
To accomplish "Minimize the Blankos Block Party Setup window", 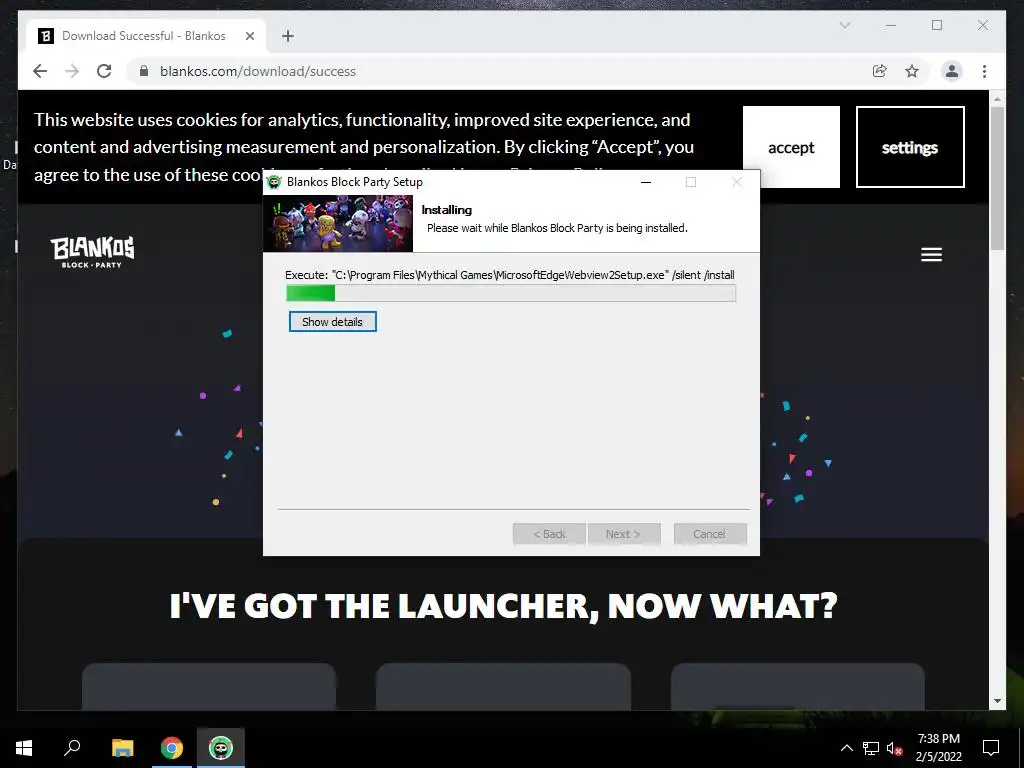I will coord(646,182).
